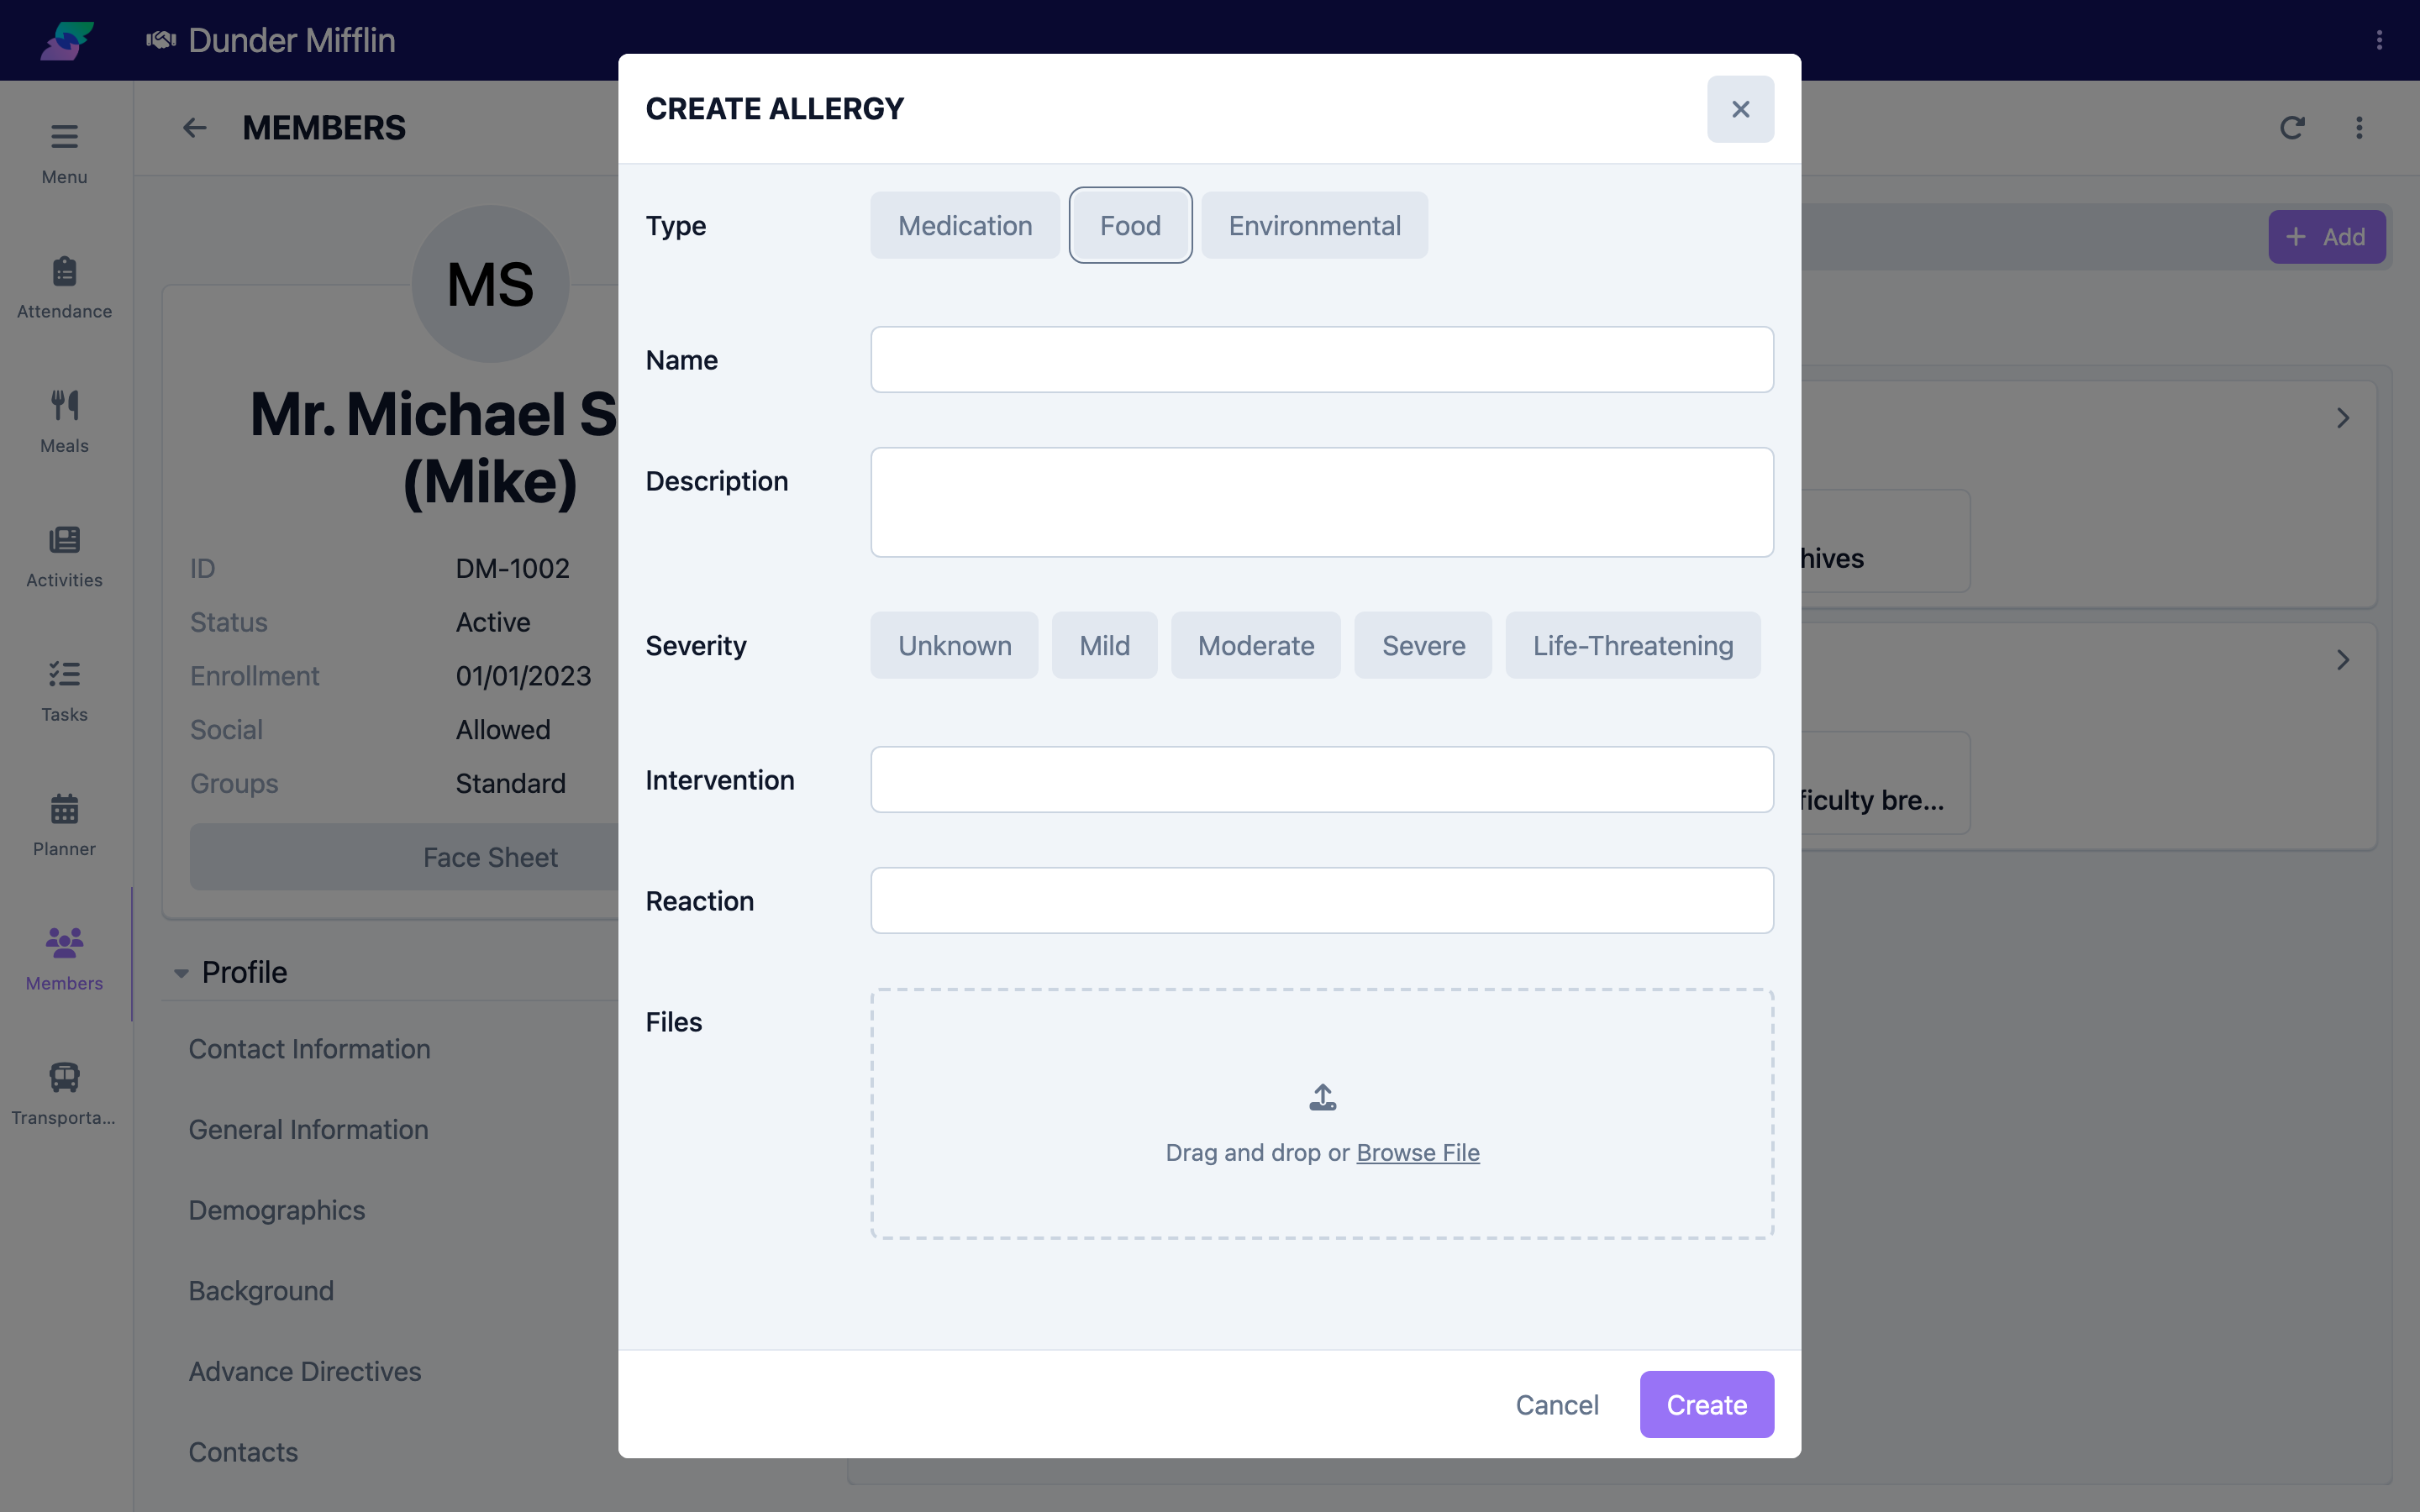Screen dimensions: 2420x1512
Task: Go to Meals section
Action: 64,422
